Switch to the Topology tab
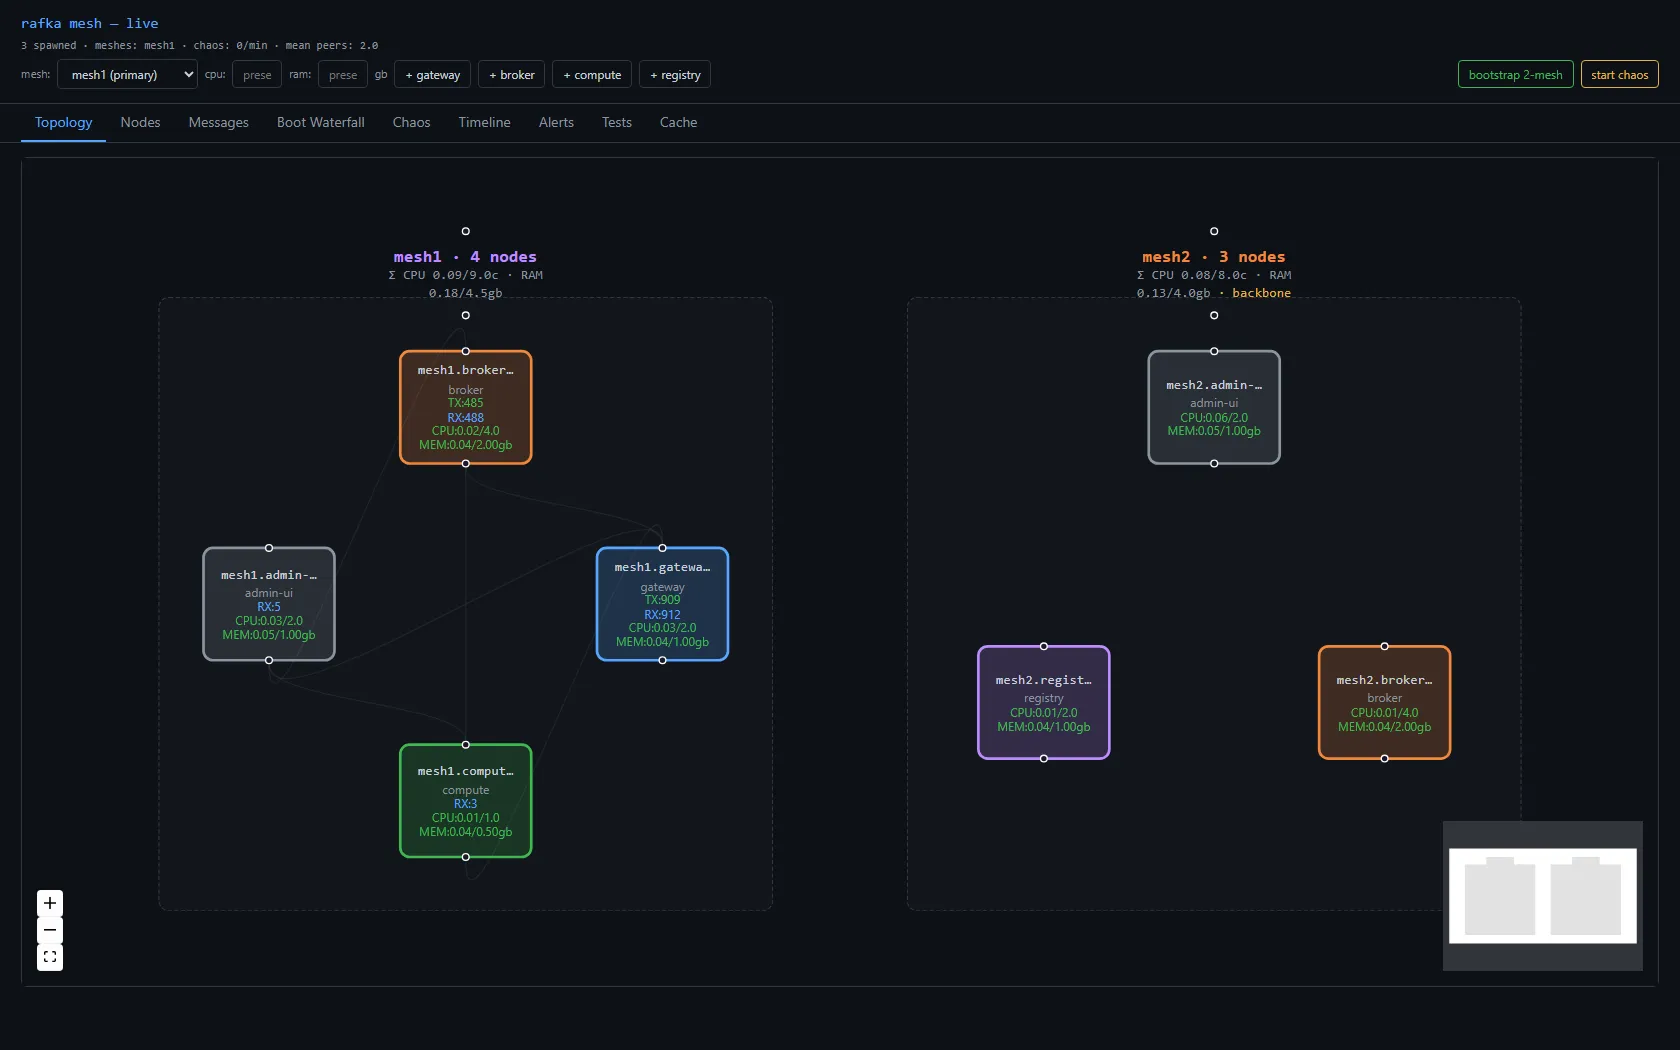 (x=63, y=122)
